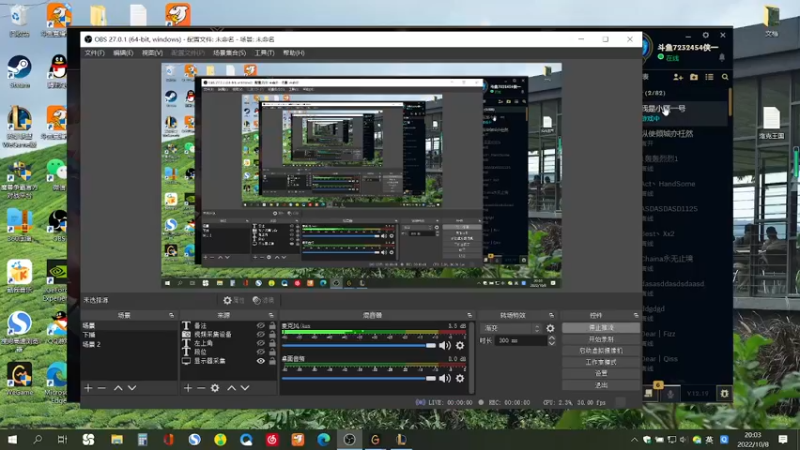Click 退出 button in 控件 panel
This screenshot has width=800, height=450.
(x=601, y=385)
